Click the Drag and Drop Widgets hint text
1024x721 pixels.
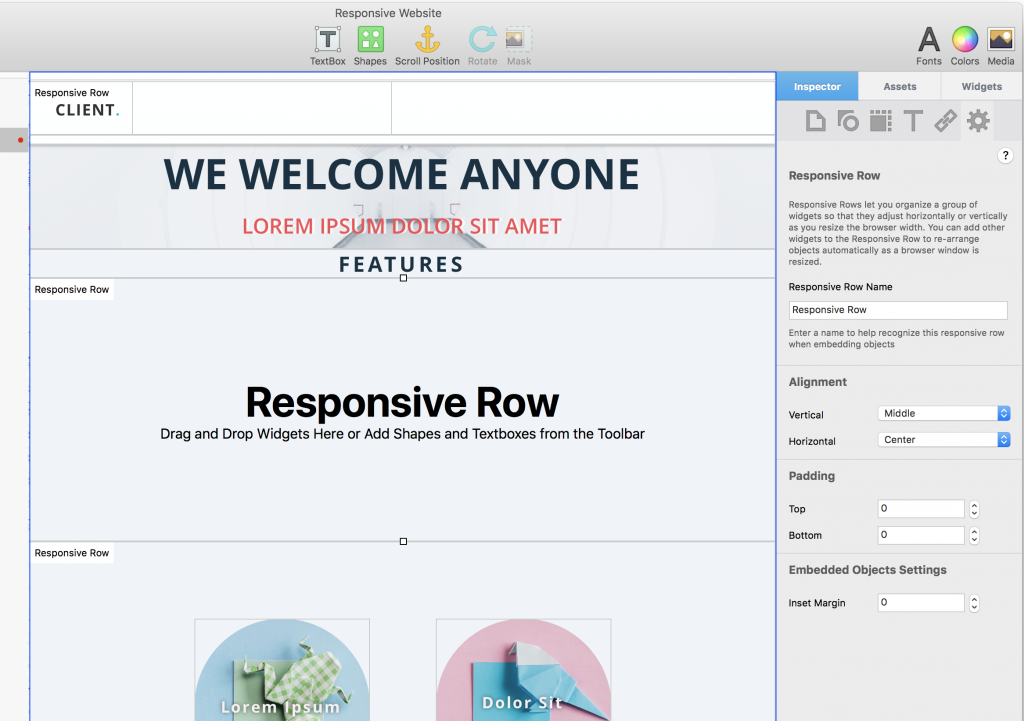pyautogui.click(x=402, y=434)
